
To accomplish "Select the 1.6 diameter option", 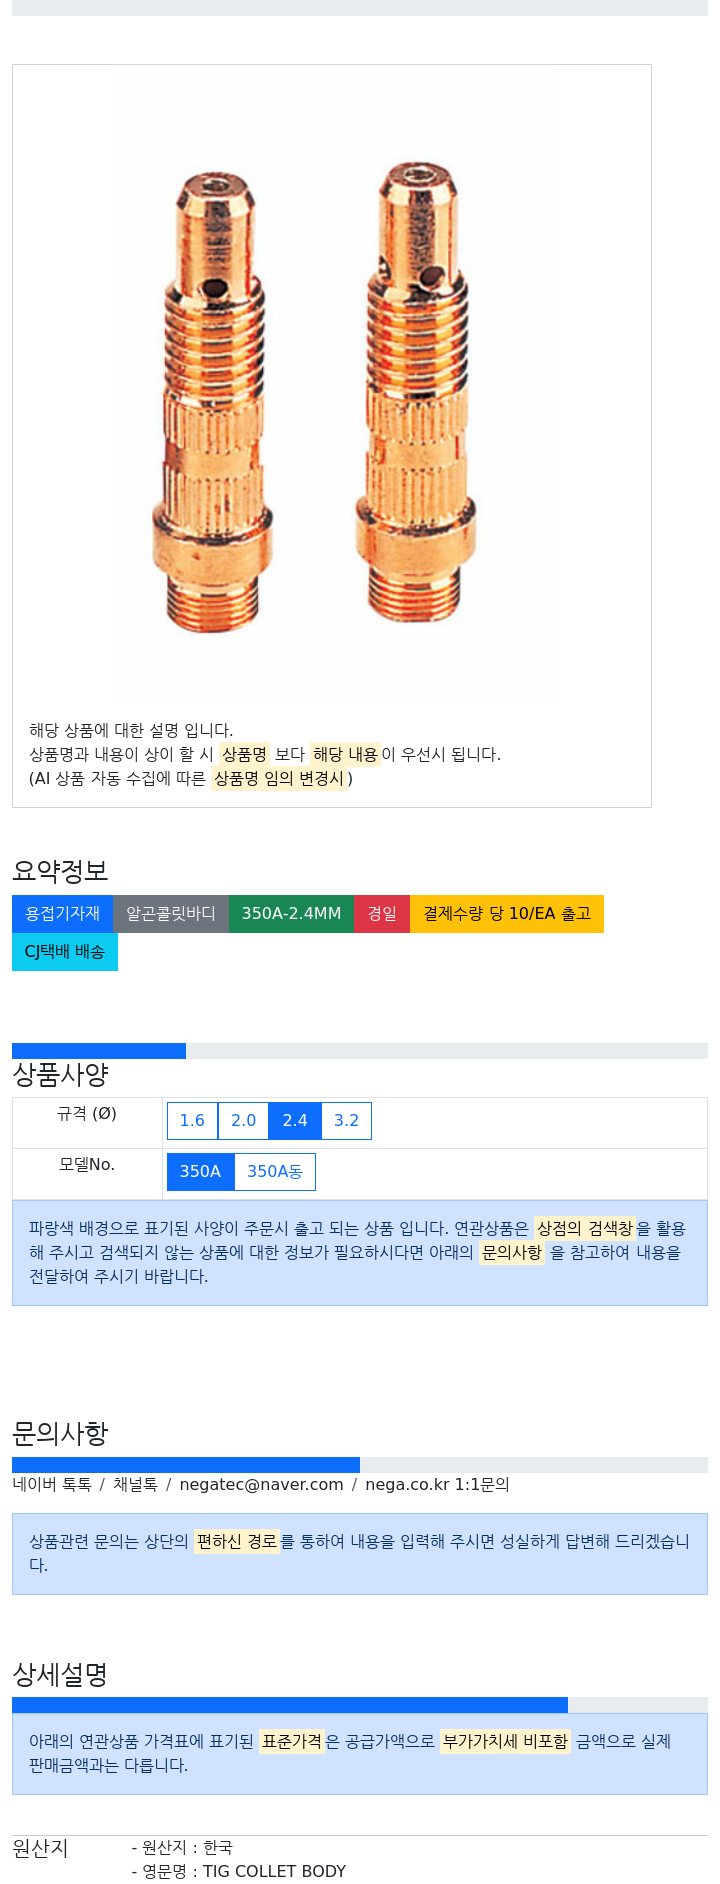I will (192, 1121).
